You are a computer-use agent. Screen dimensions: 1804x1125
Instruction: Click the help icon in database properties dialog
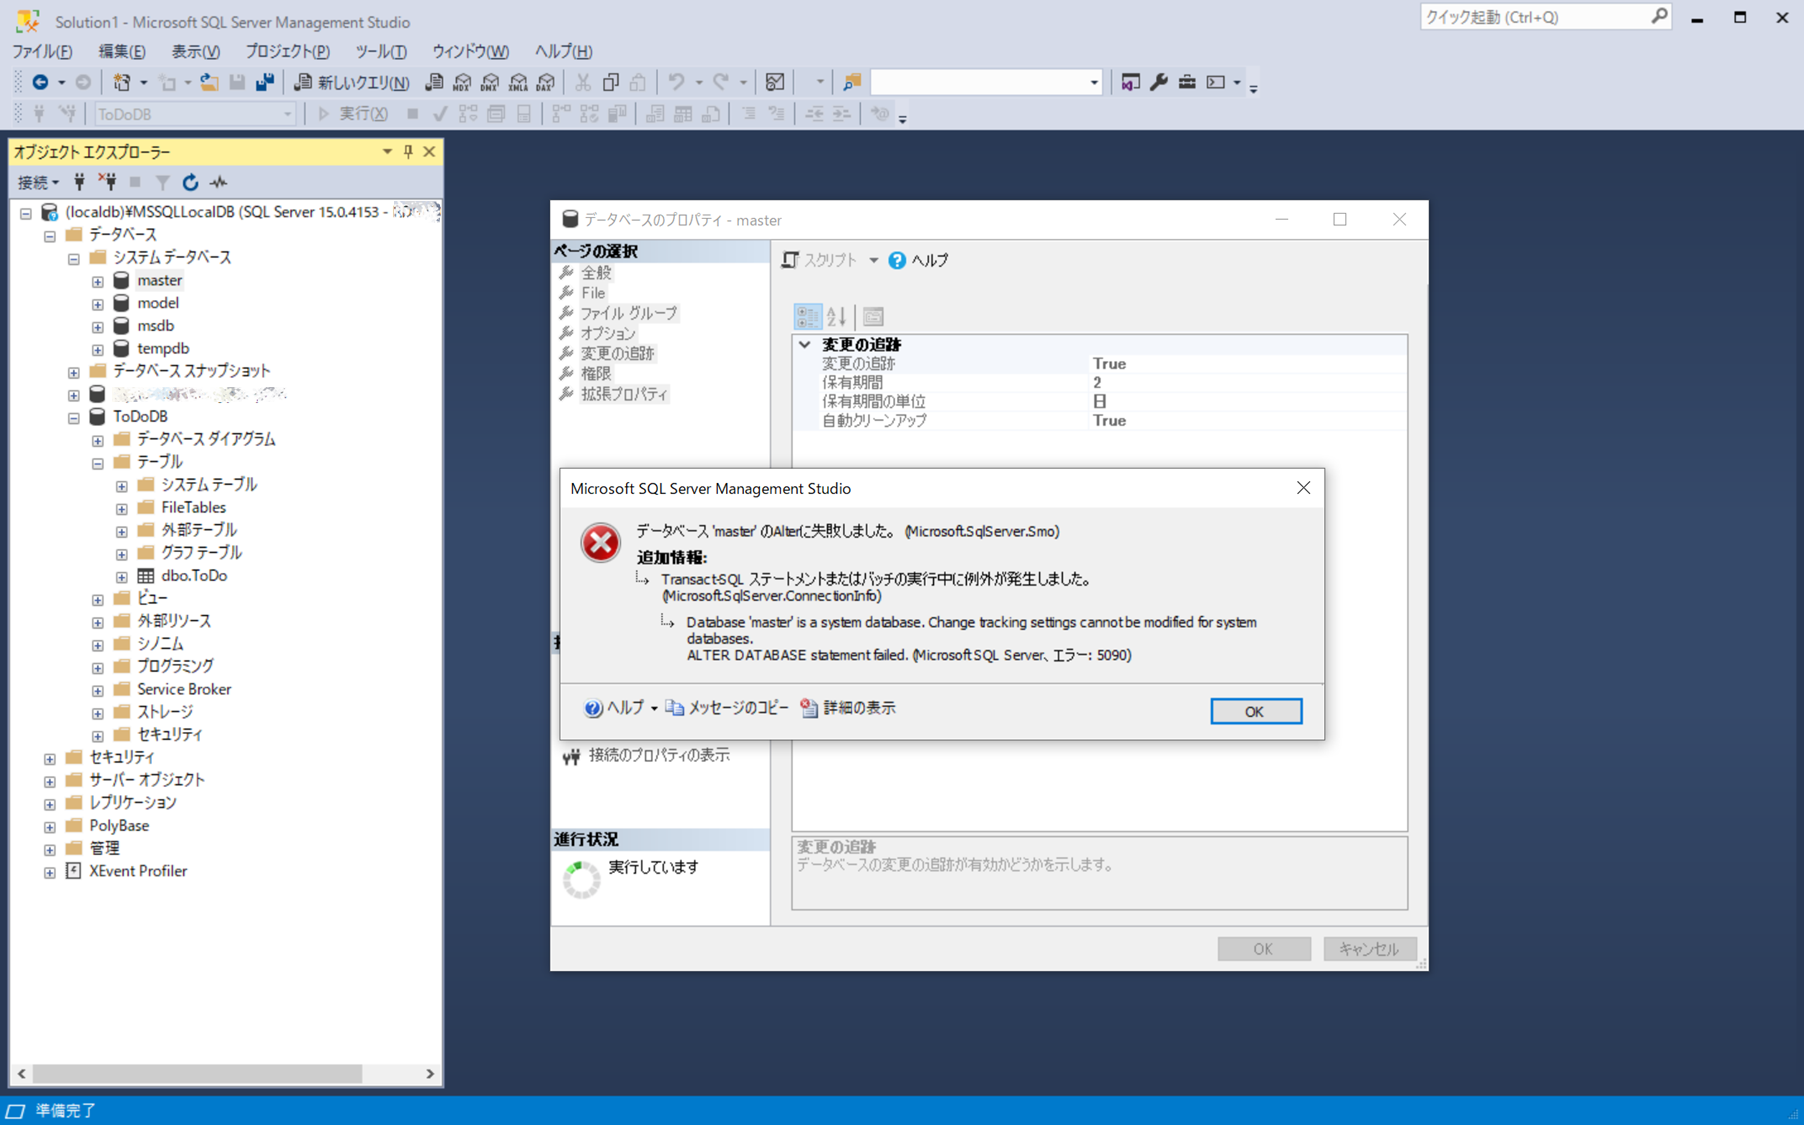click(897, 260)
